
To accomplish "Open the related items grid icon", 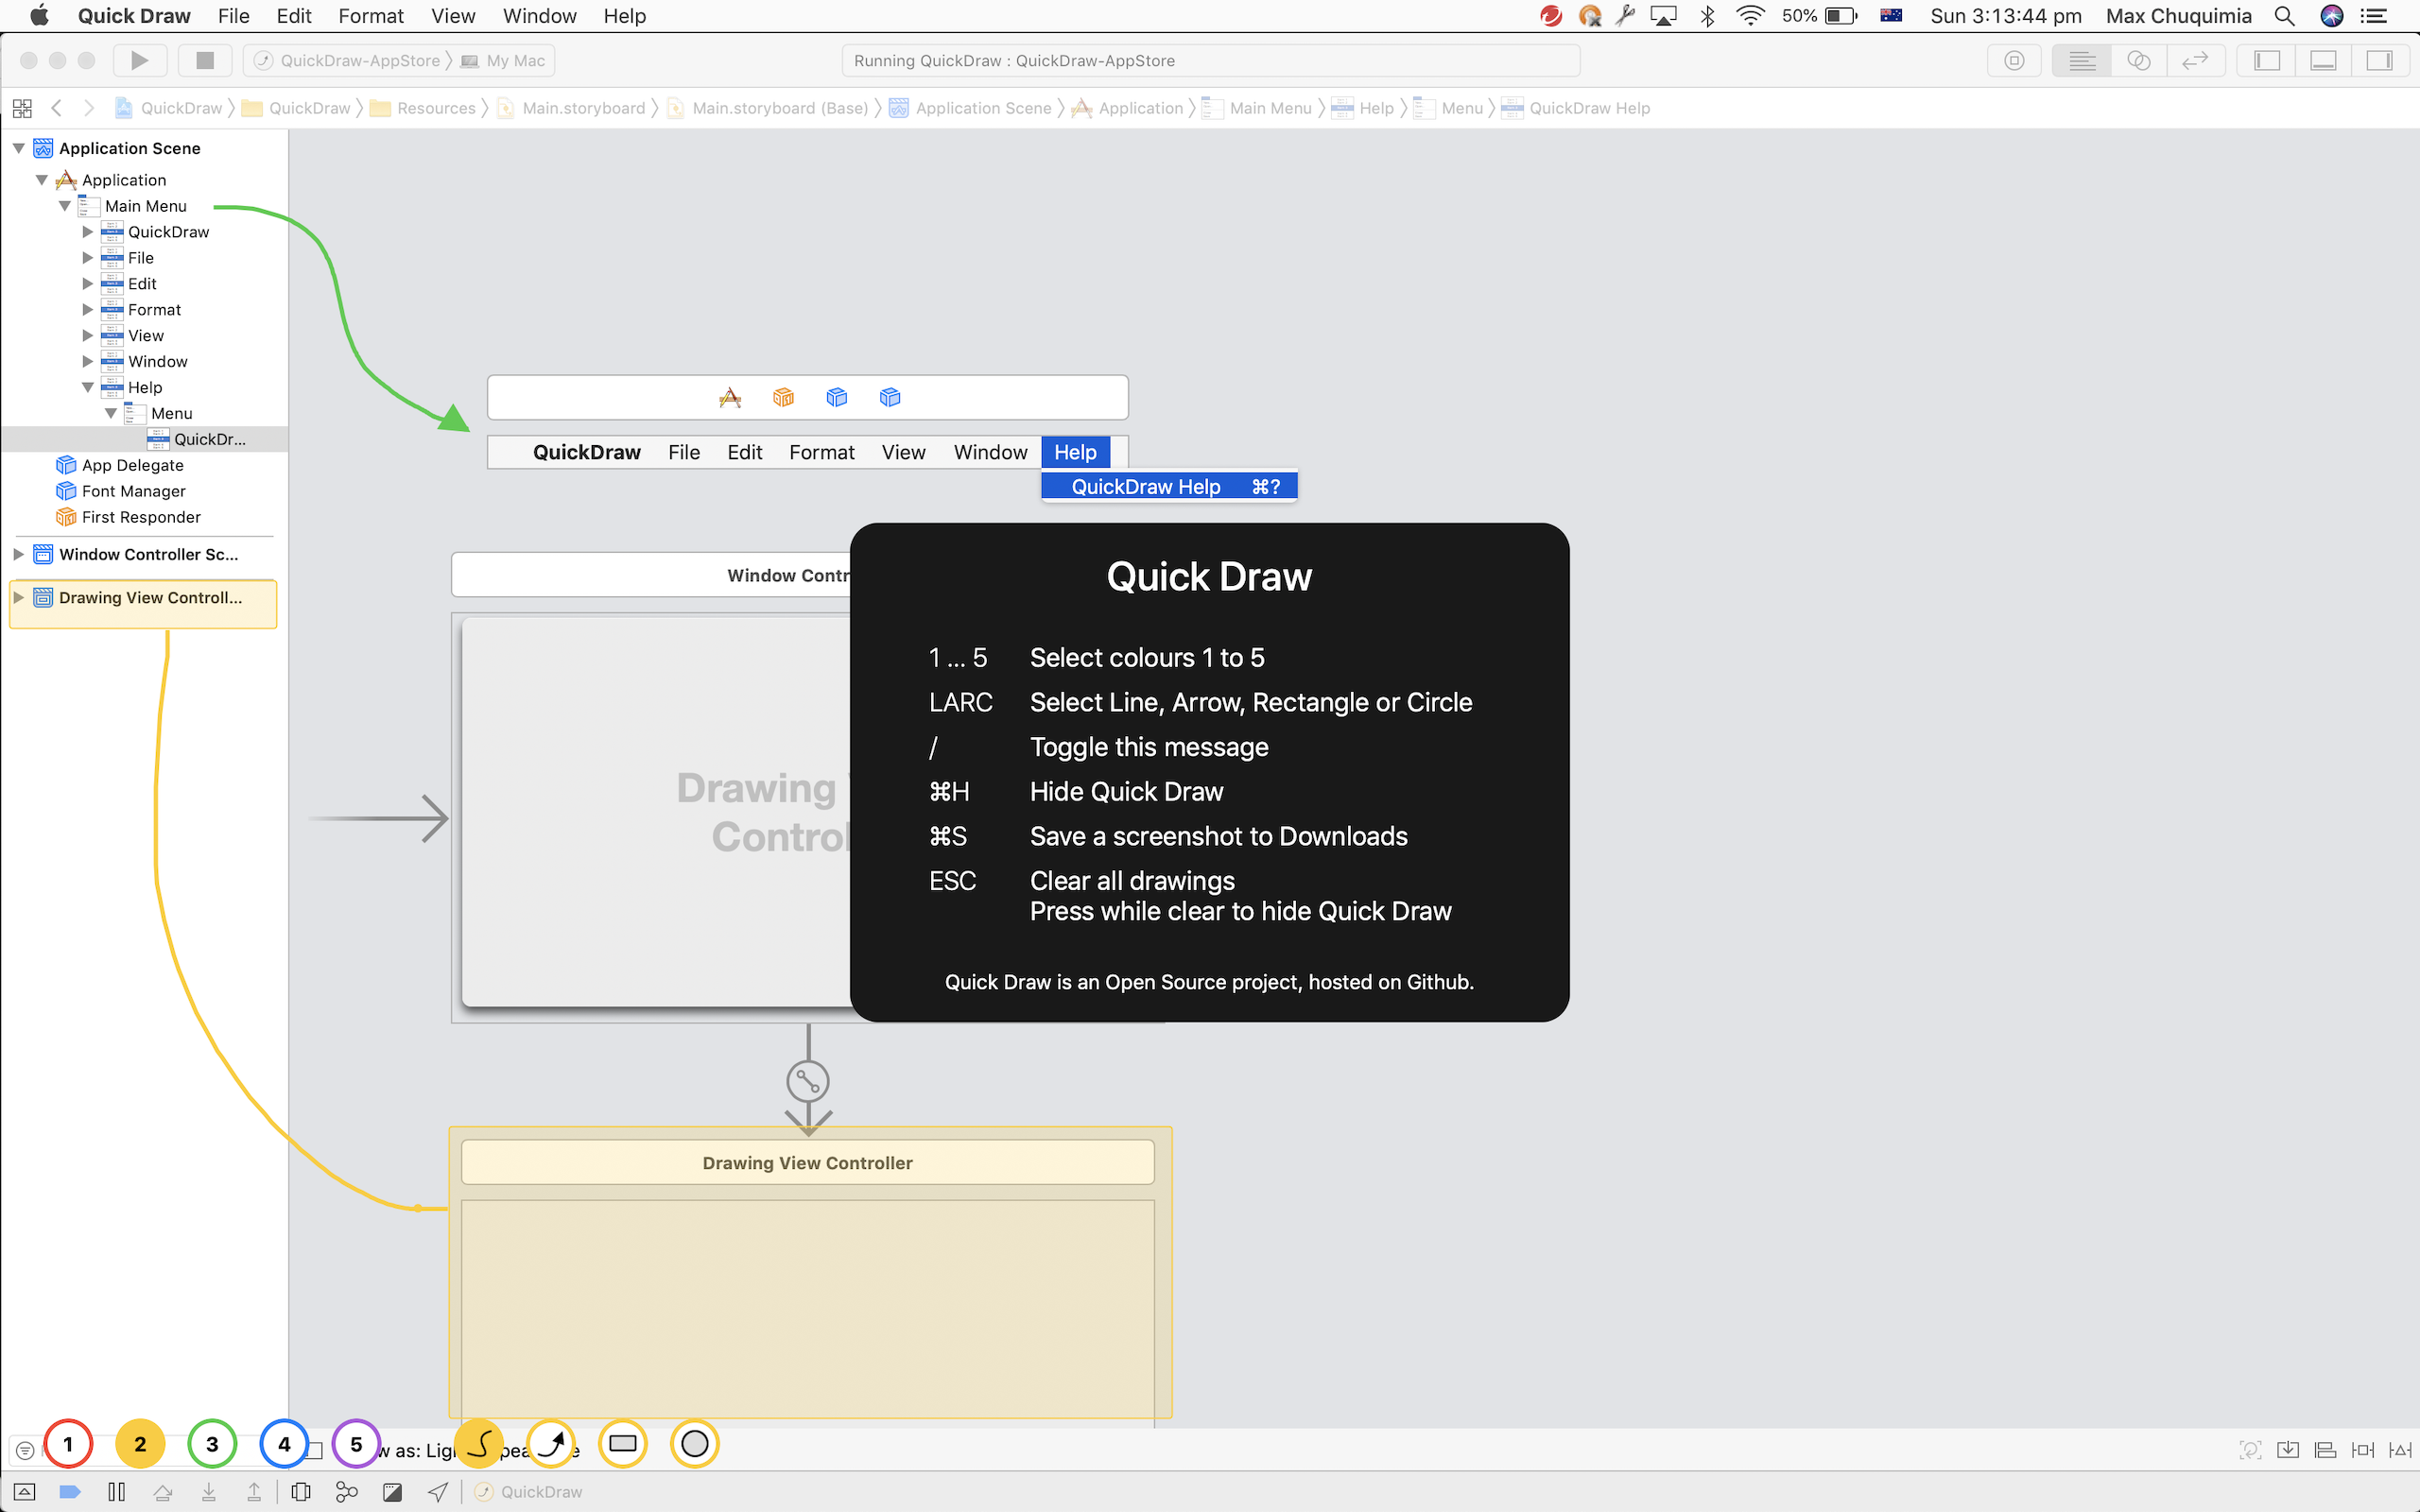I will 22,108.
